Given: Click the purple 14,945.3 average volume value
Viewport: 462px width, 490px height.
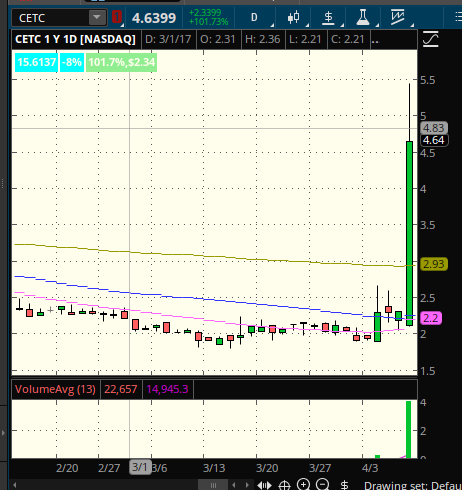Looking at the screenshot, I should pyautogui.click(x=167, y=389).
